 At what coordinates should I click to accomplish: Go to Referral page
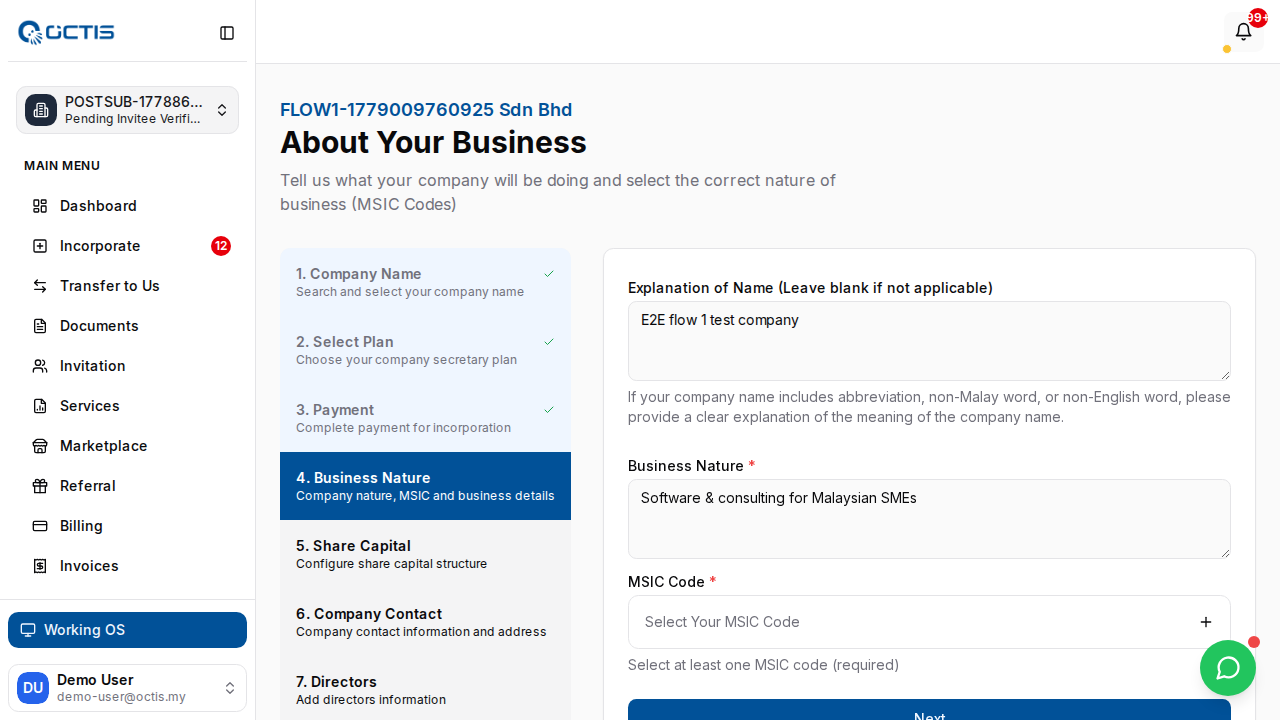127,486
